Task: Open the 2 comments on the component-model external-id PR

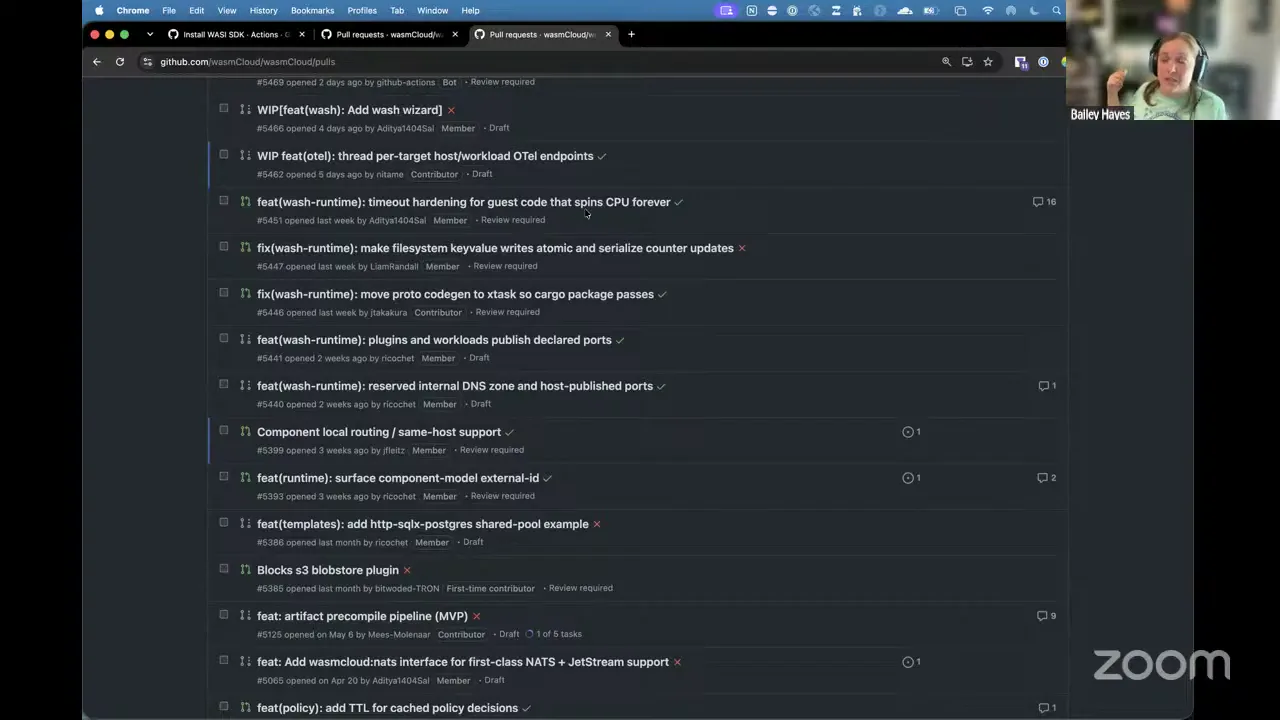Action: point(1046,478)
